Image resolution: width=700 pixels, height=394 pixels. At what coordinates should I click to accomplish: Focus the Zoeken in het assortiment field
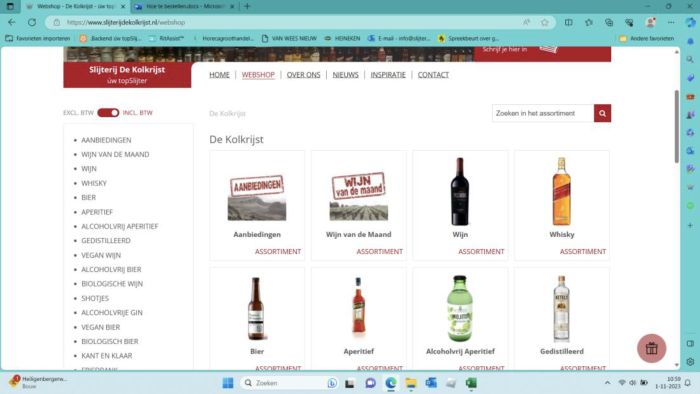[543, 113]
